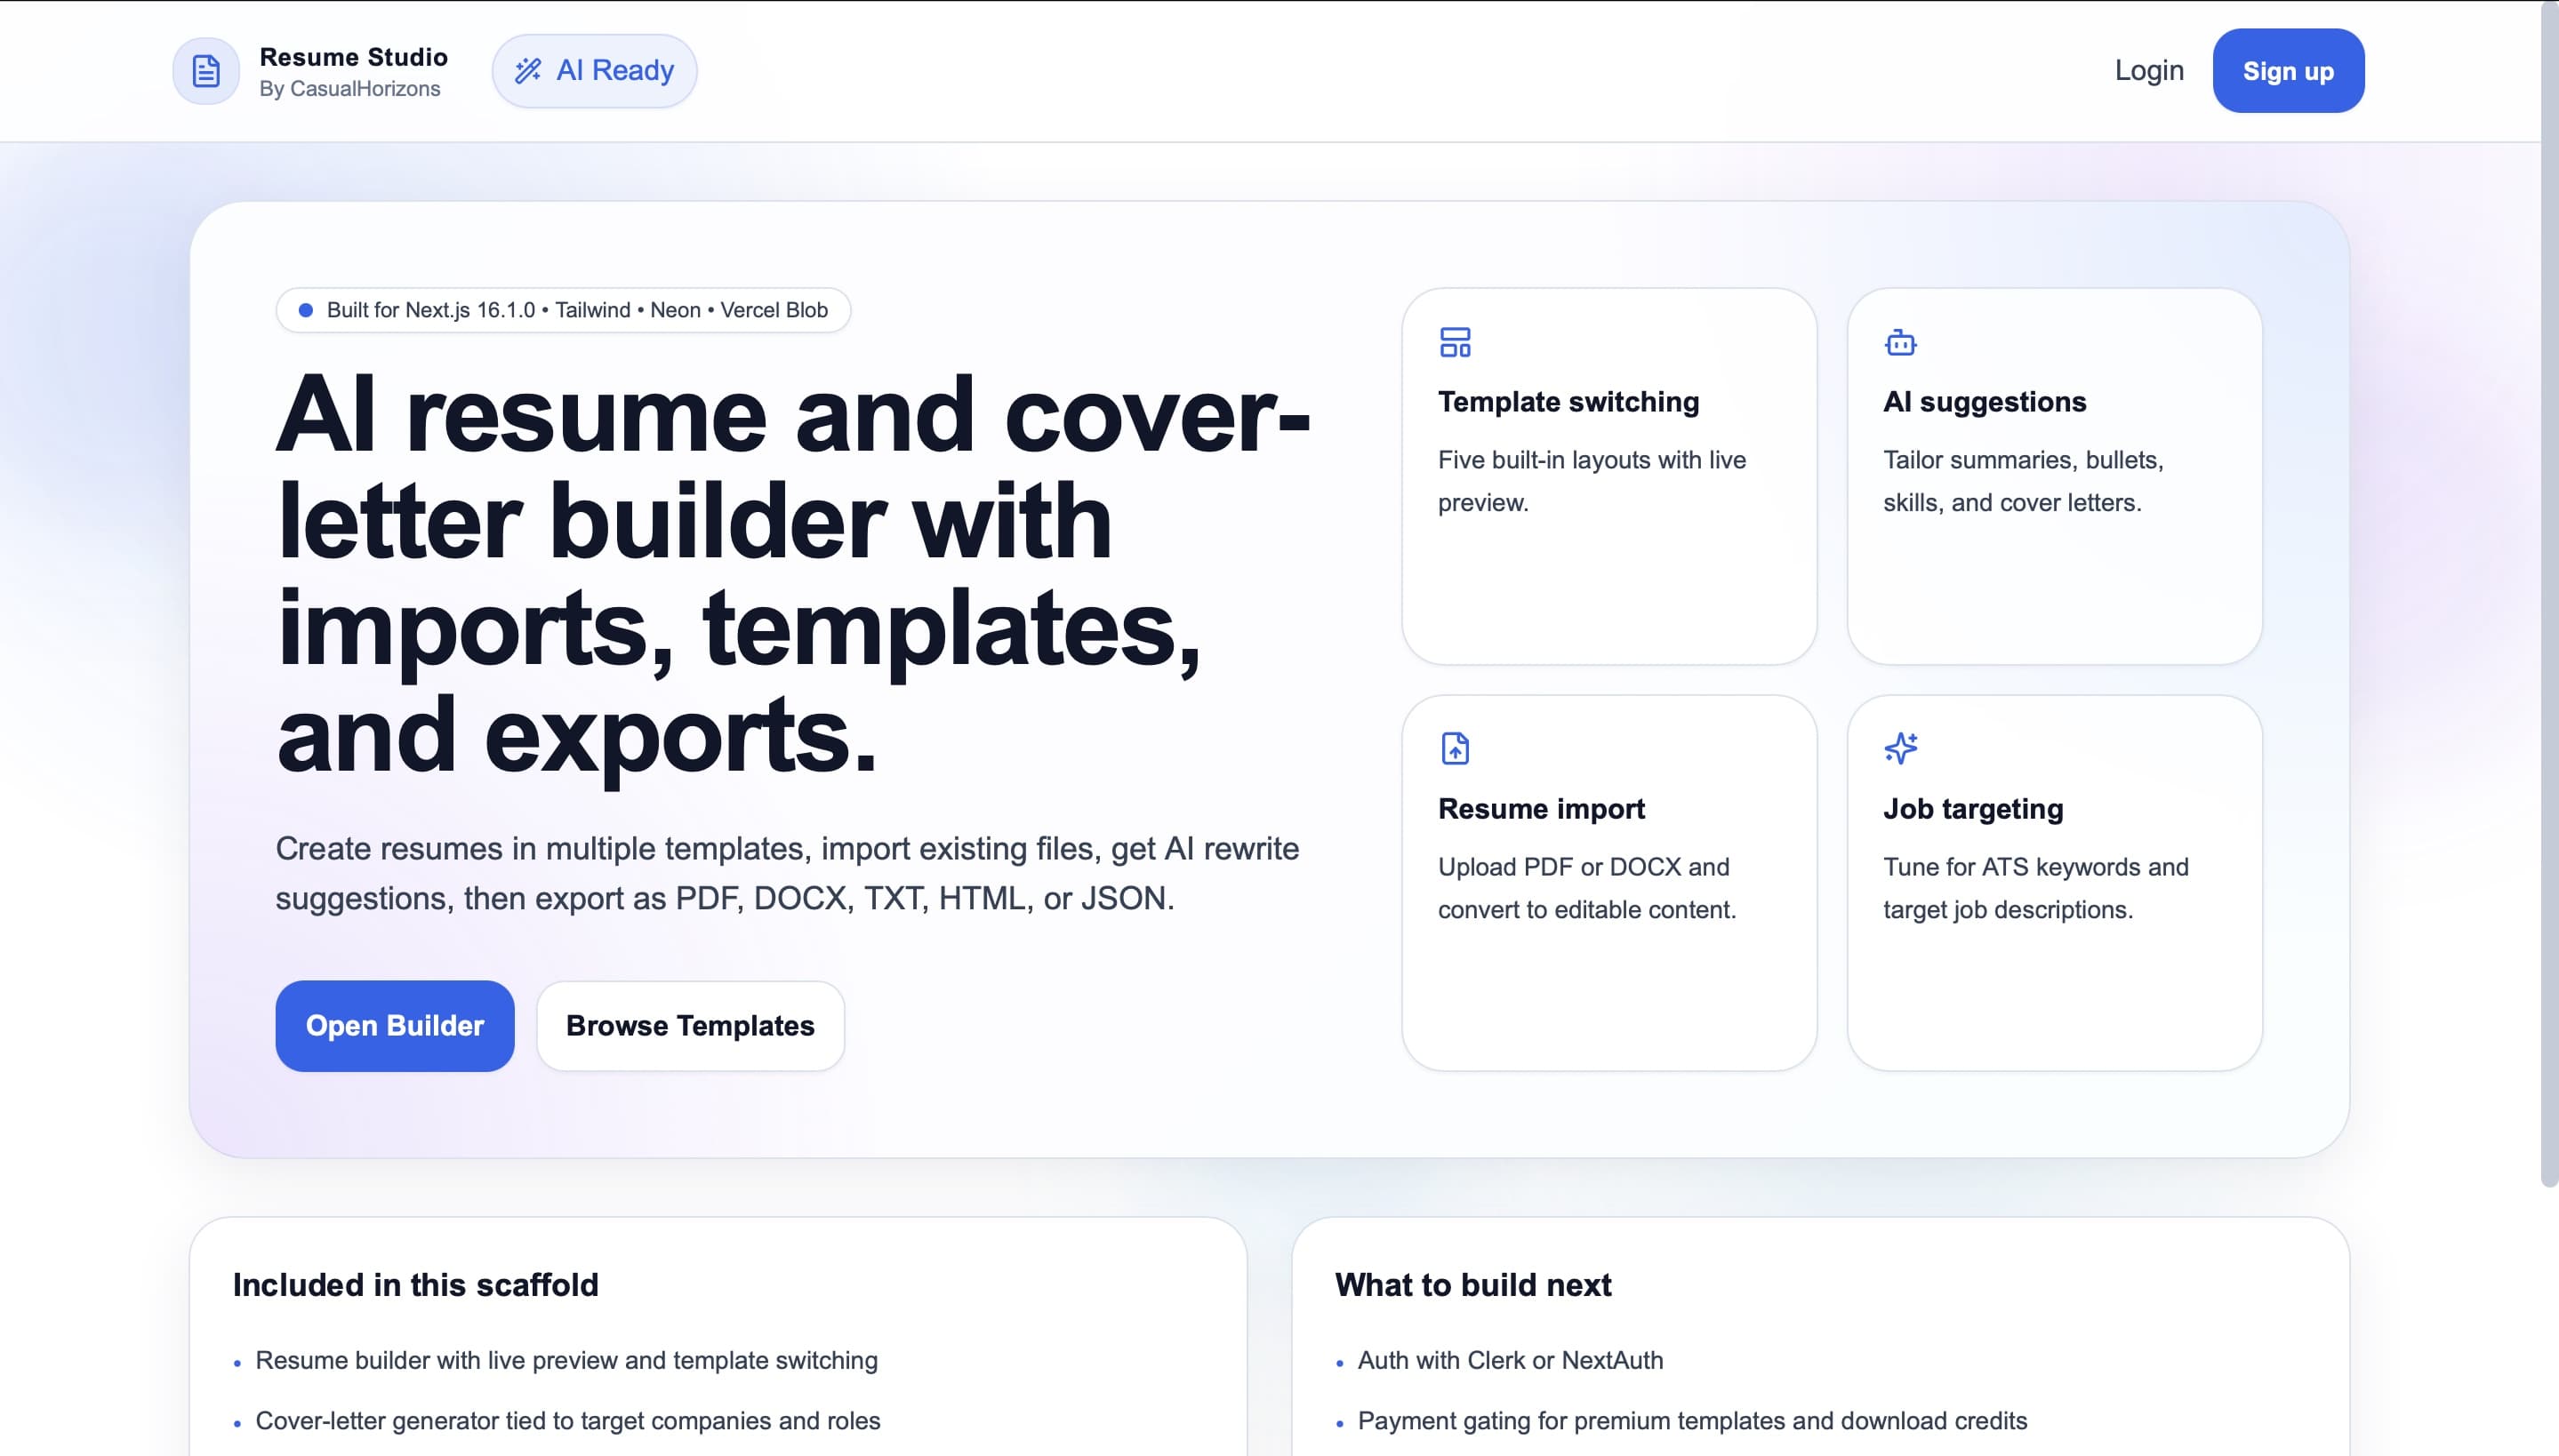Click the AI Ready pill badge
The image size is (2559, 1456).
pyautogui.click(x=594, y=70)
